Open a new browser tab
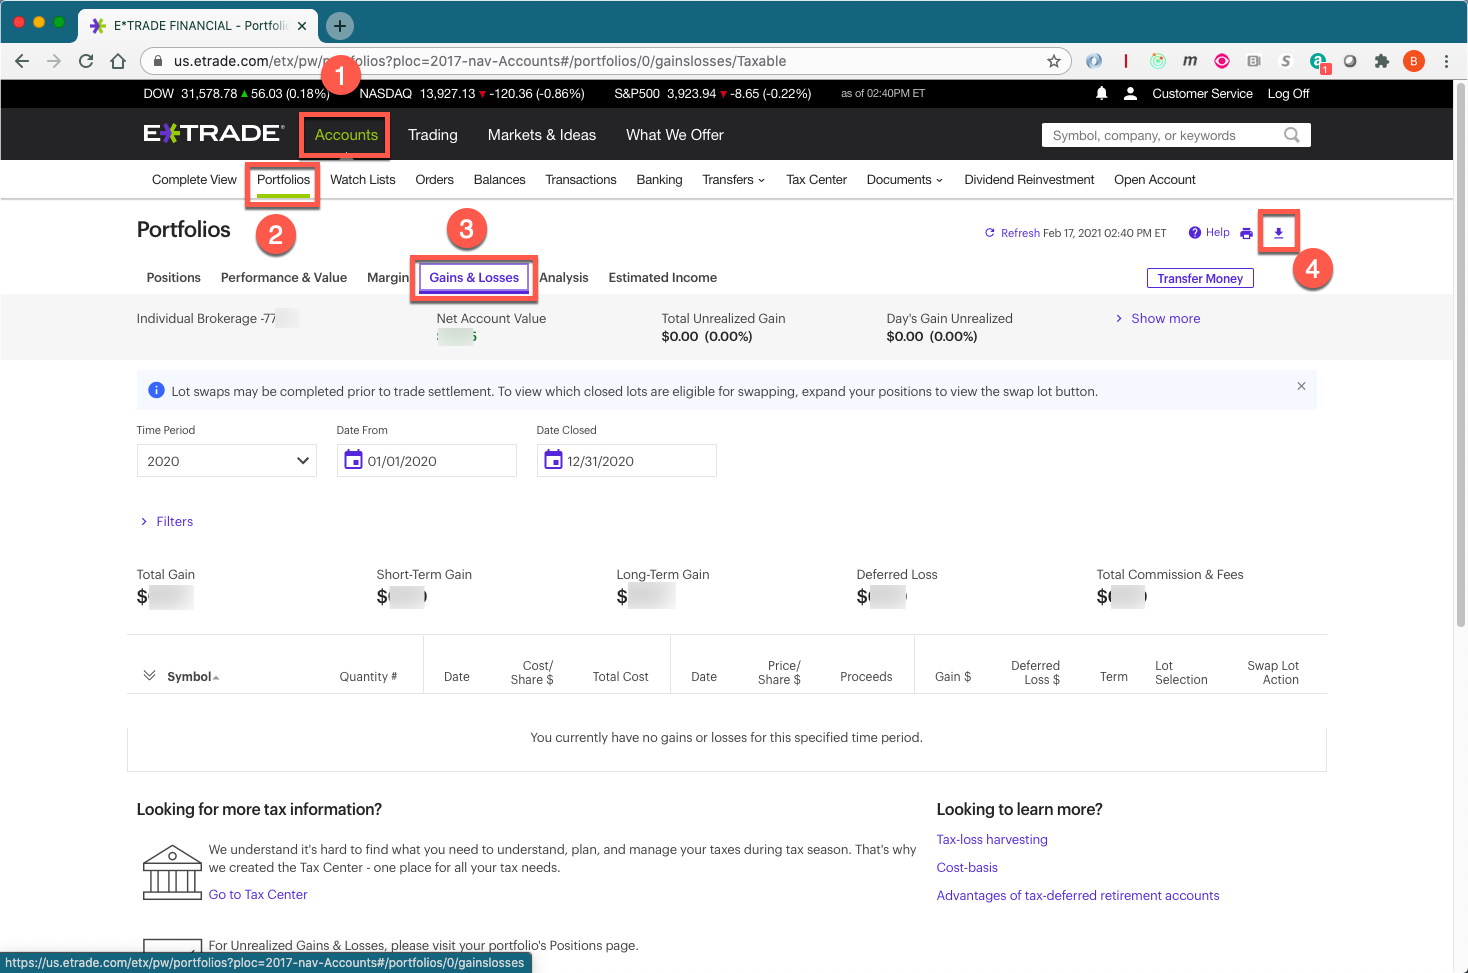Image resolution: width=1468 pixels, height=973 pixels. (340, 26)
